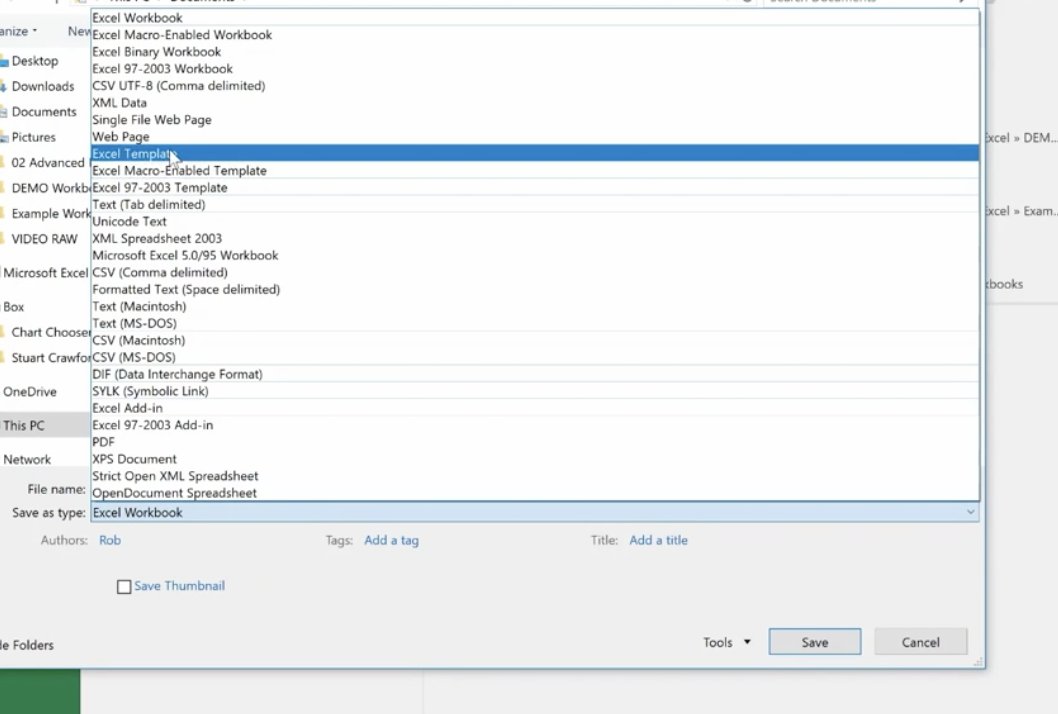Screen dimensions: 1058x714
Task: Click the Save button
Action: [x=814, y=642]
